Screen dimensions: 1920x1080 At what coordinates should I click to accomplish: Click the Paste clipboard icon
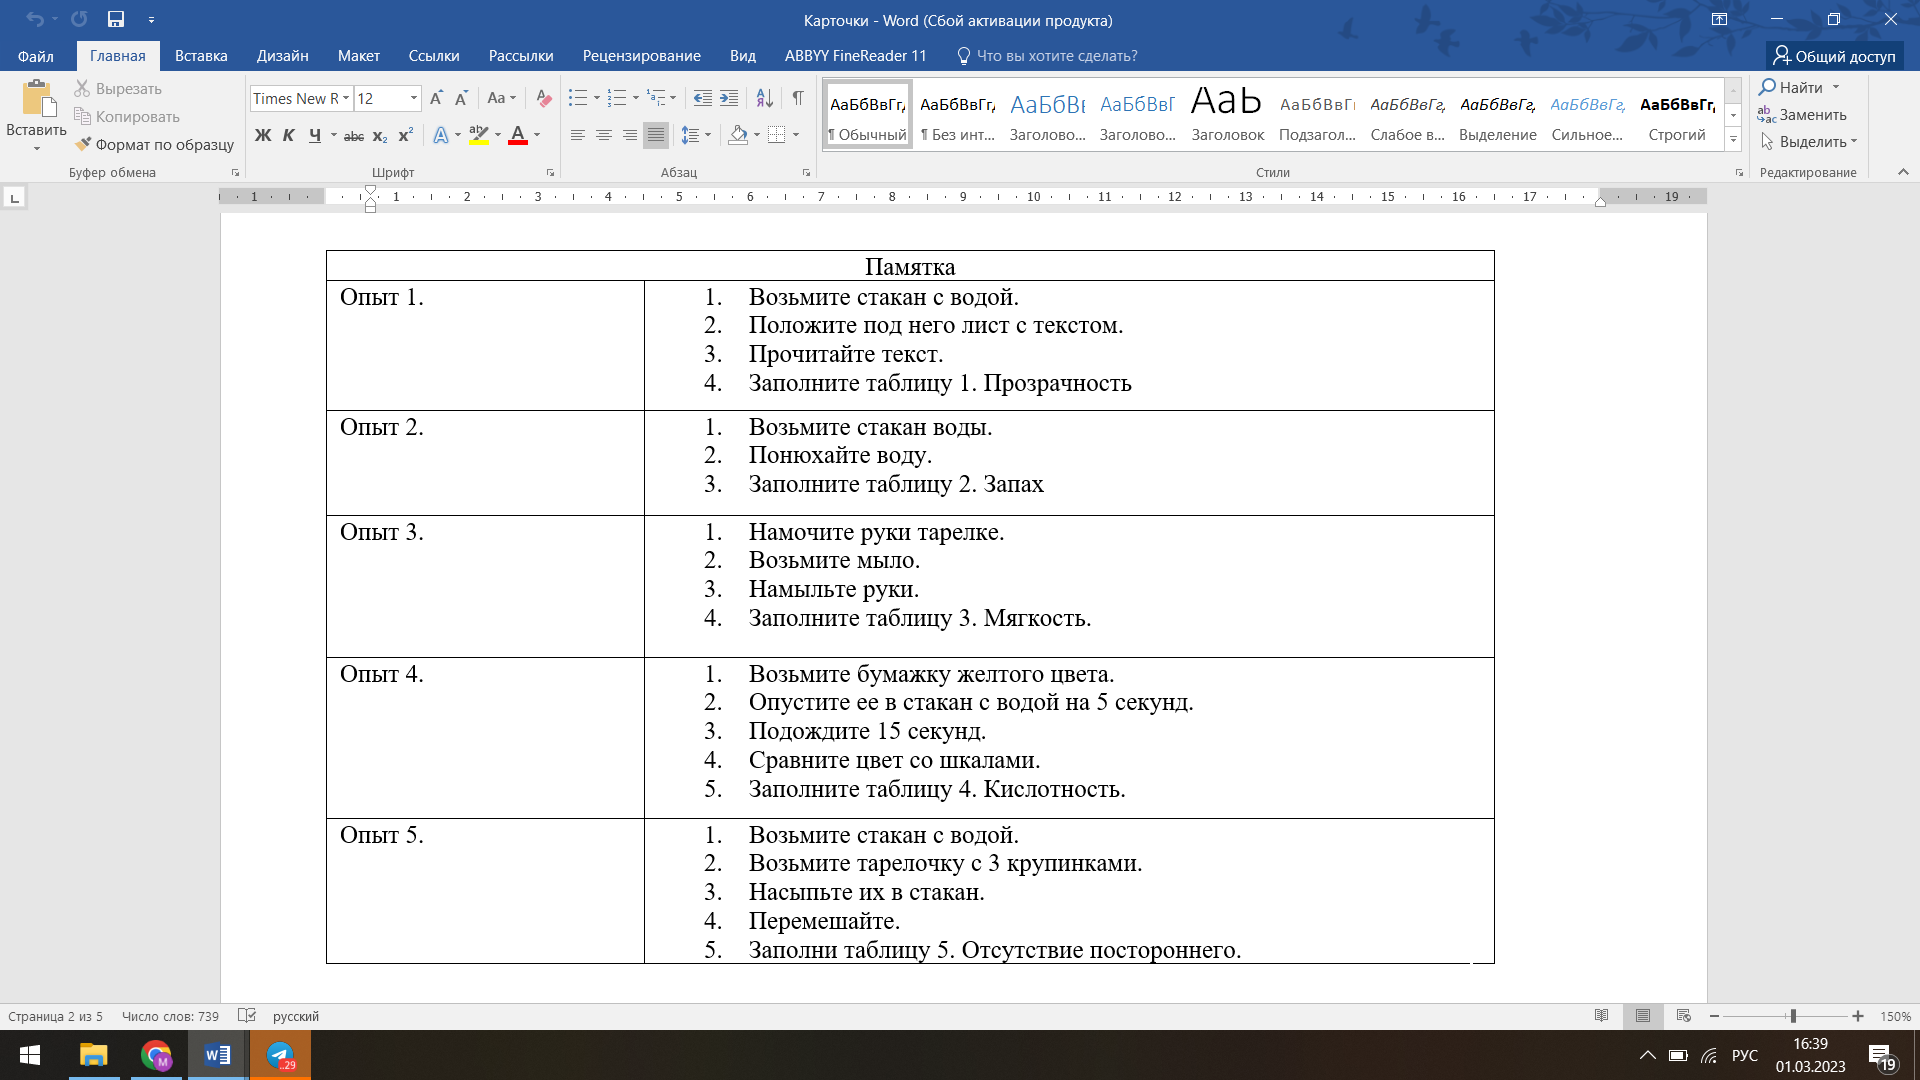pos(37,99)
